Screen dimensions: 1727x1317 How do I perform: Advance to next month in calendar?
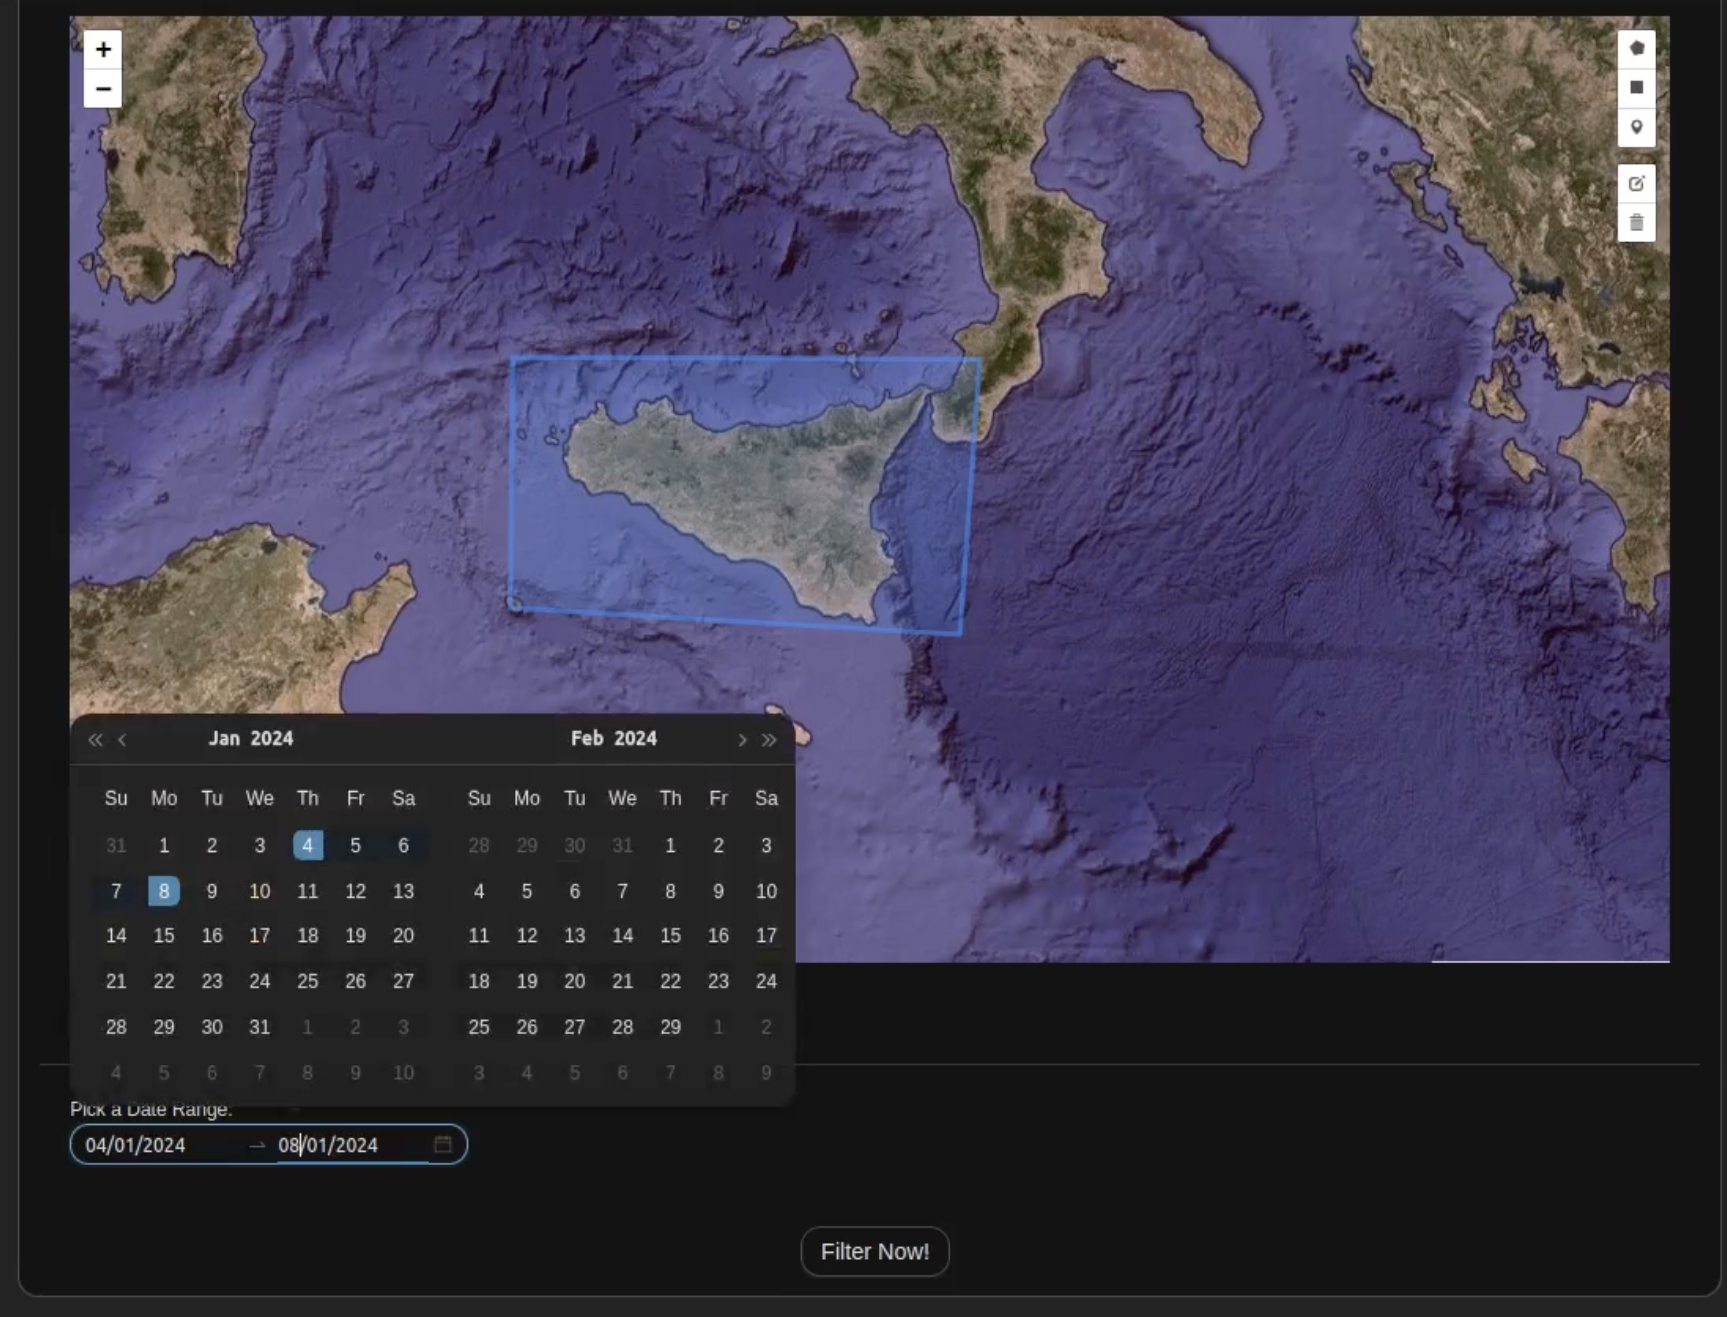(x=742, y=740)
